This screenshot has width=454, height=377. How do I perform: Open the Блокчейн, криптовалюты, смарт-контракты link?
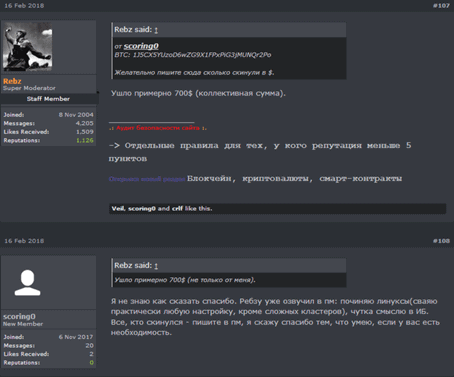[294, 179]
